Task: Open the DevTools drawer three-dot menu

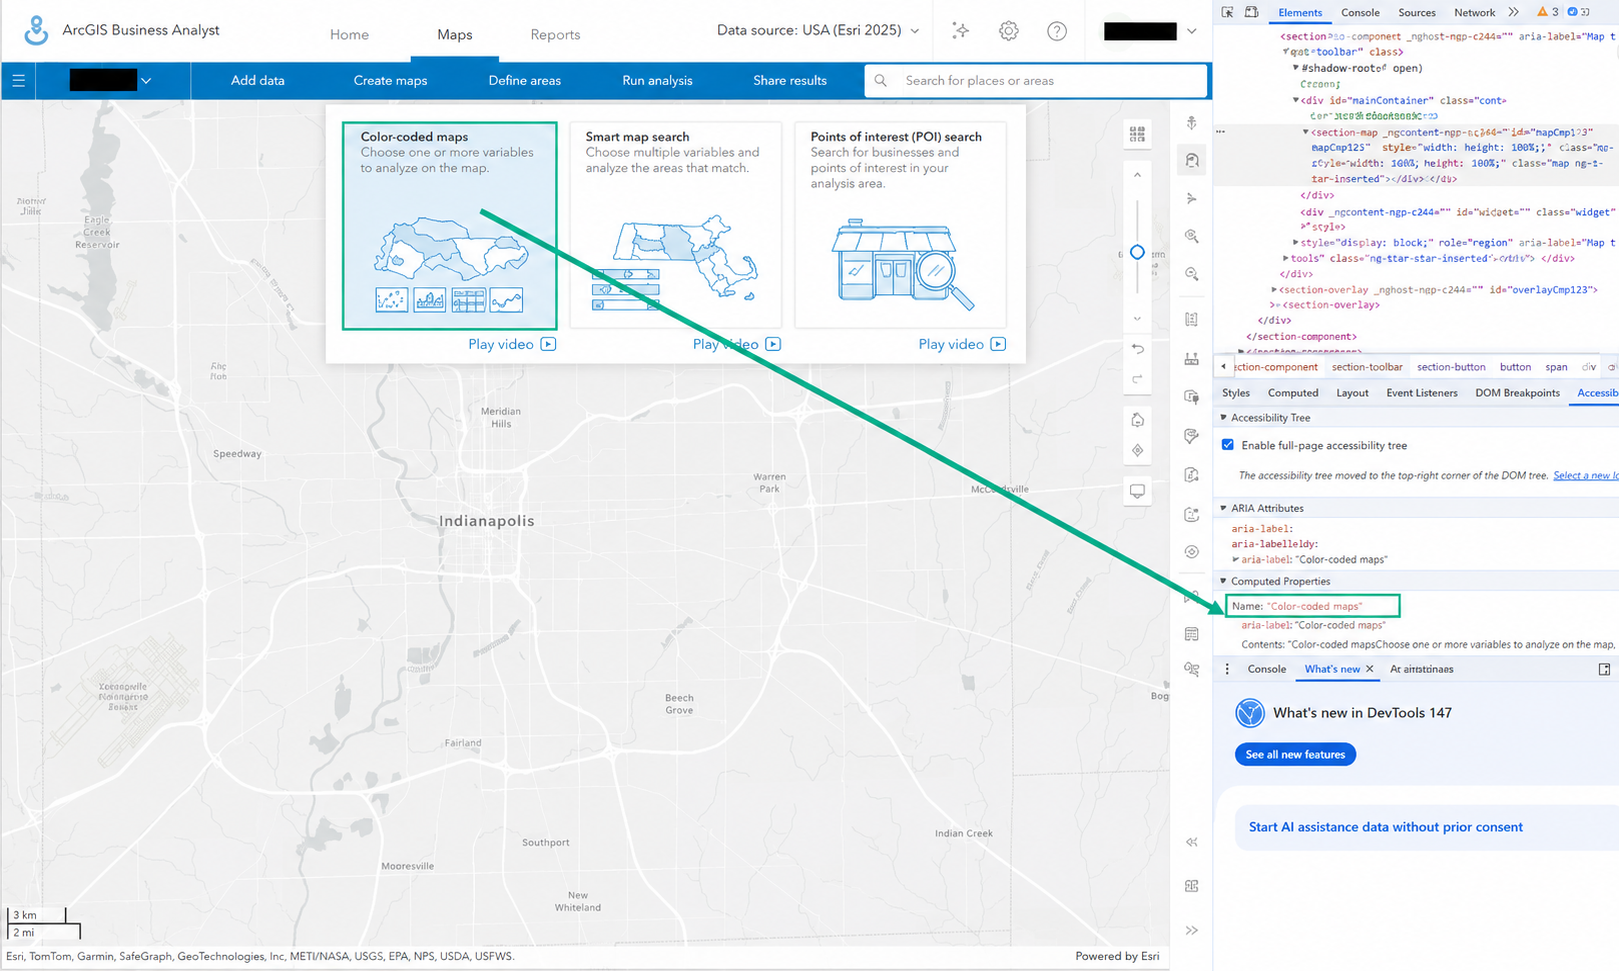Action: pos(1228,669)
